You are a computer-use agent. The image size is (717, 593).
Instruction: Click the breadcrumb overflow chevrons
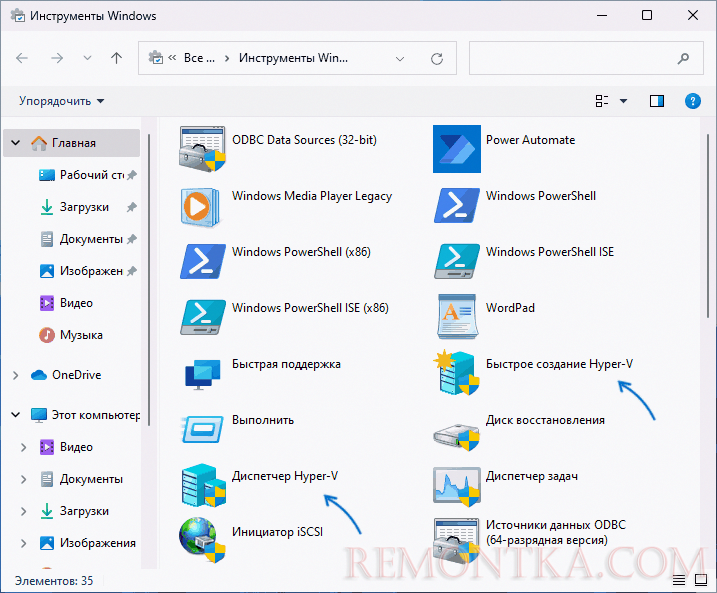[x=172, y=58]
